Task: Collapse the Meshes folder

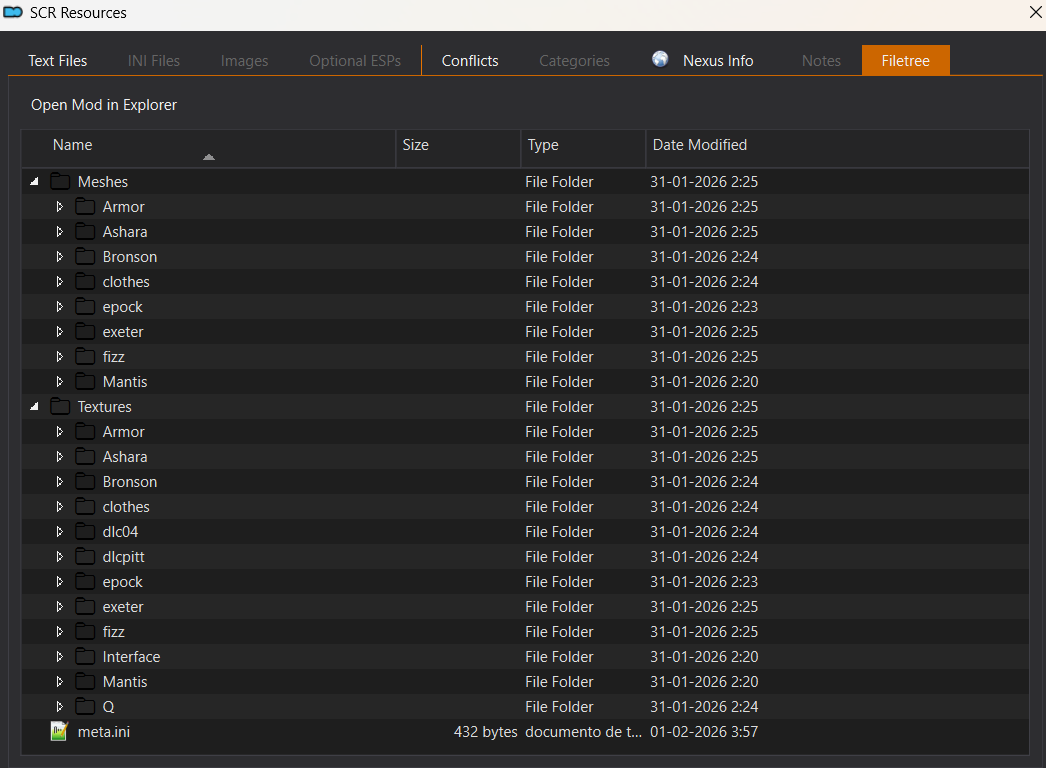Action: (35, 181)
